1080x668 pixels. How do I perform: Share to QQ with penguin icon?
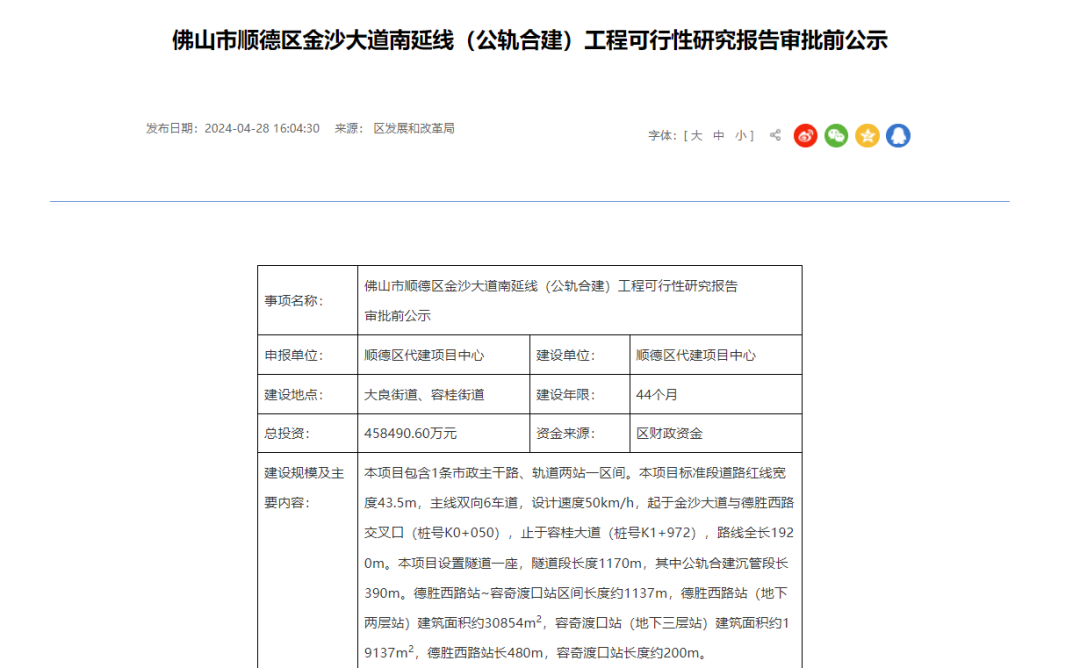[898, 136]
